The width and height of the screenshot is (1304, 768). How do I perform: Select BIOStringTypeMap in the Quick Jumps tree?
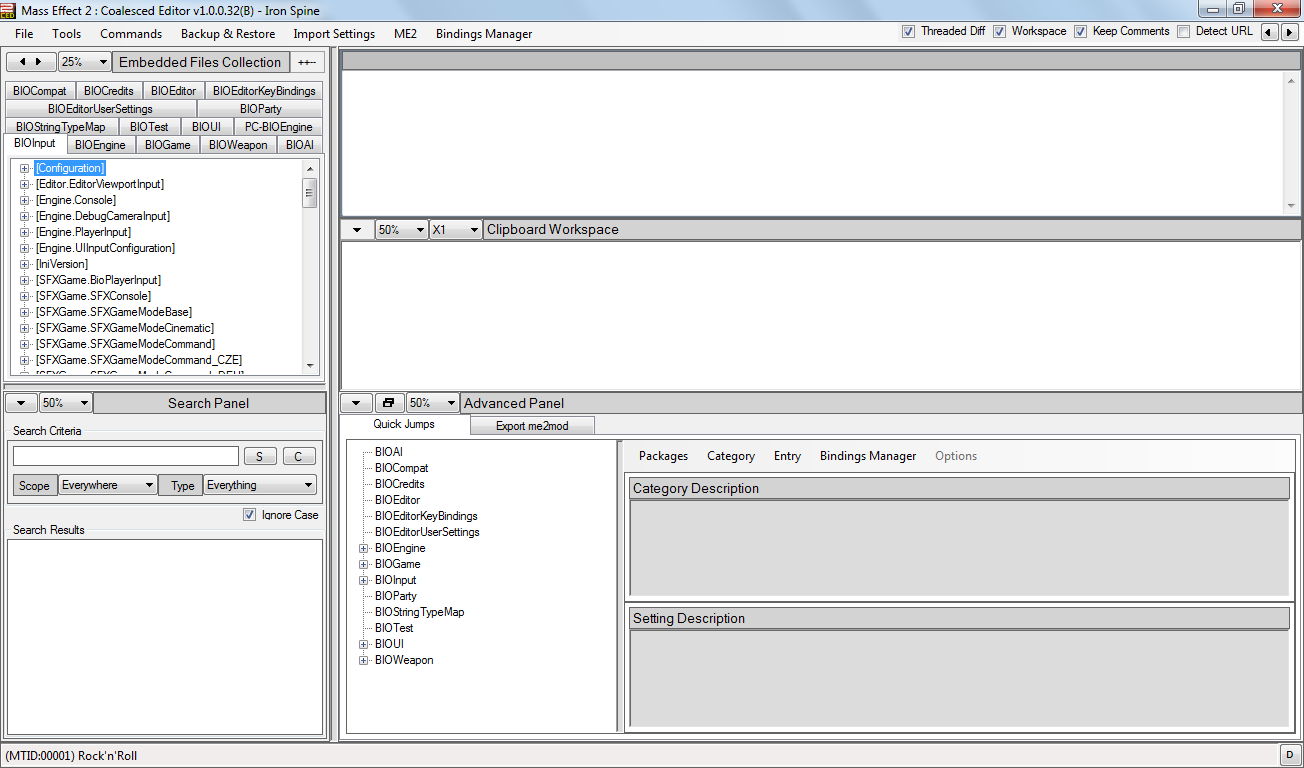pyautogui.click(x=420, y=612)
